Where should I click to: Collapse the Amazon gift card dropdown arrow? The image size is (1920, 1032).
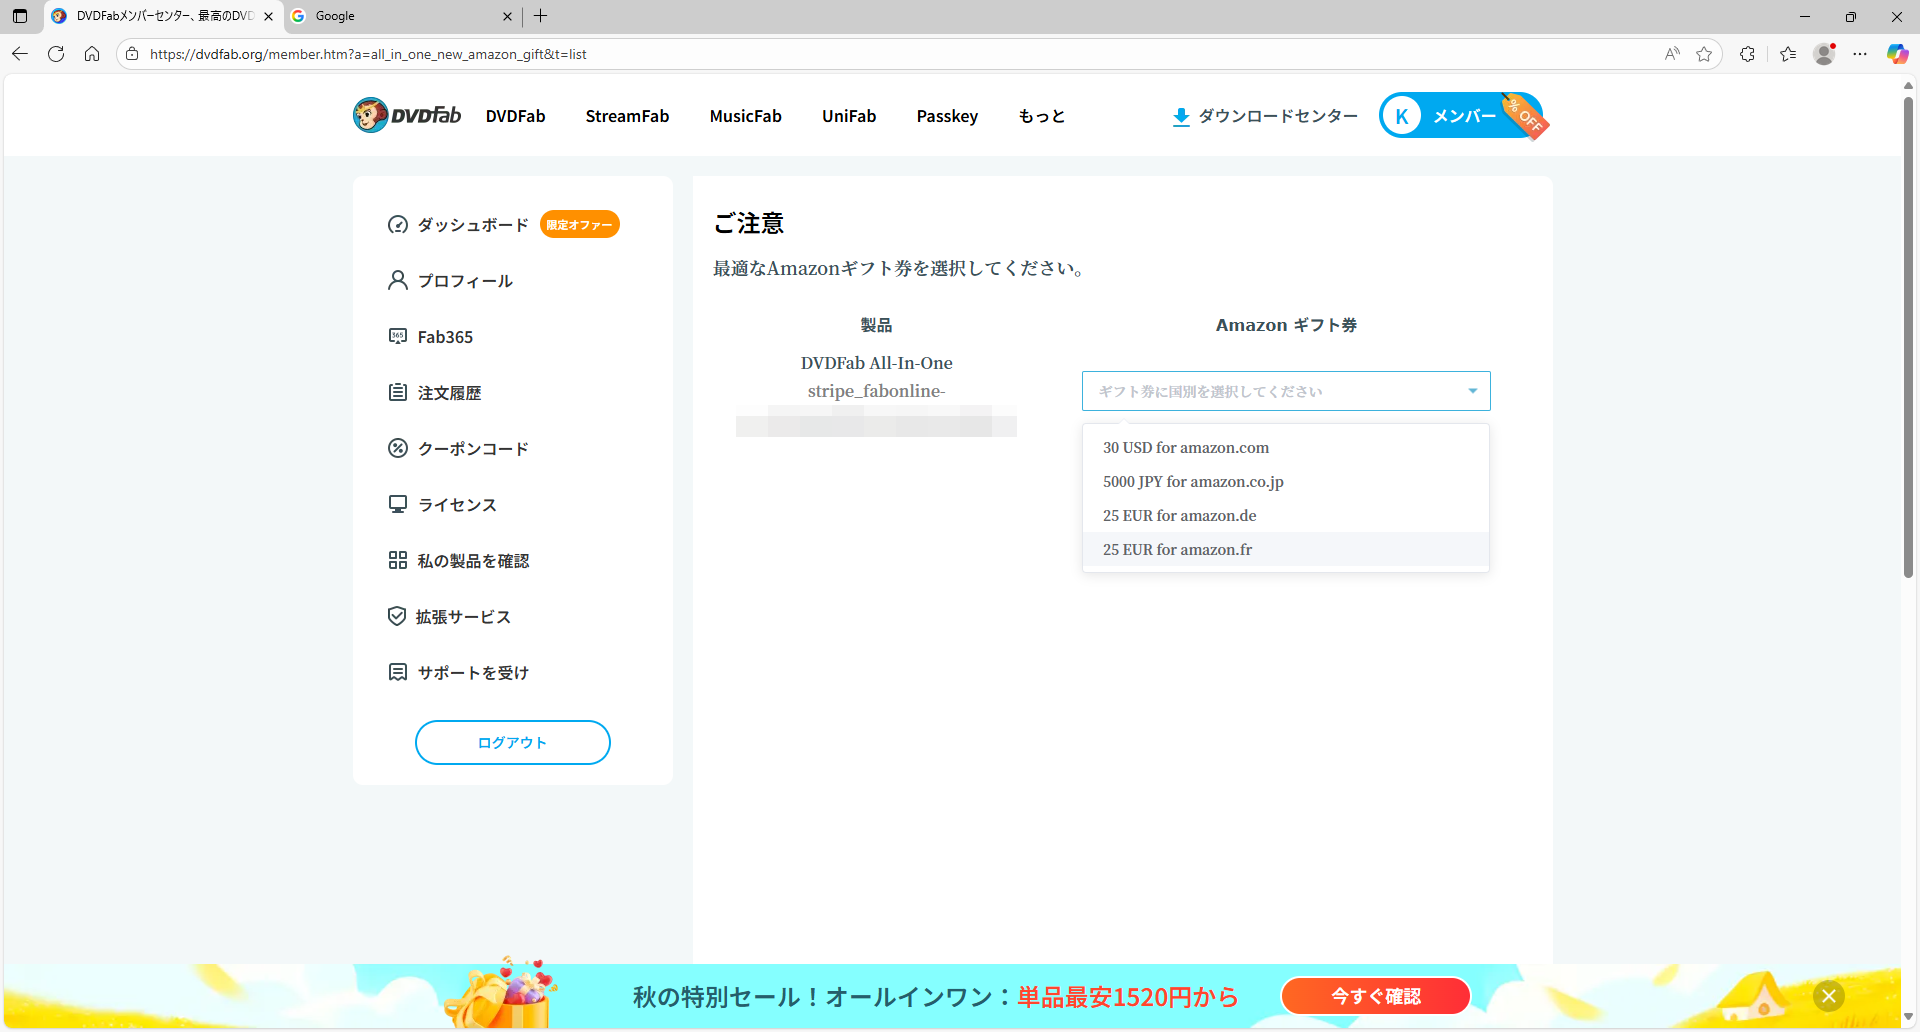[x=1472, y=391]
